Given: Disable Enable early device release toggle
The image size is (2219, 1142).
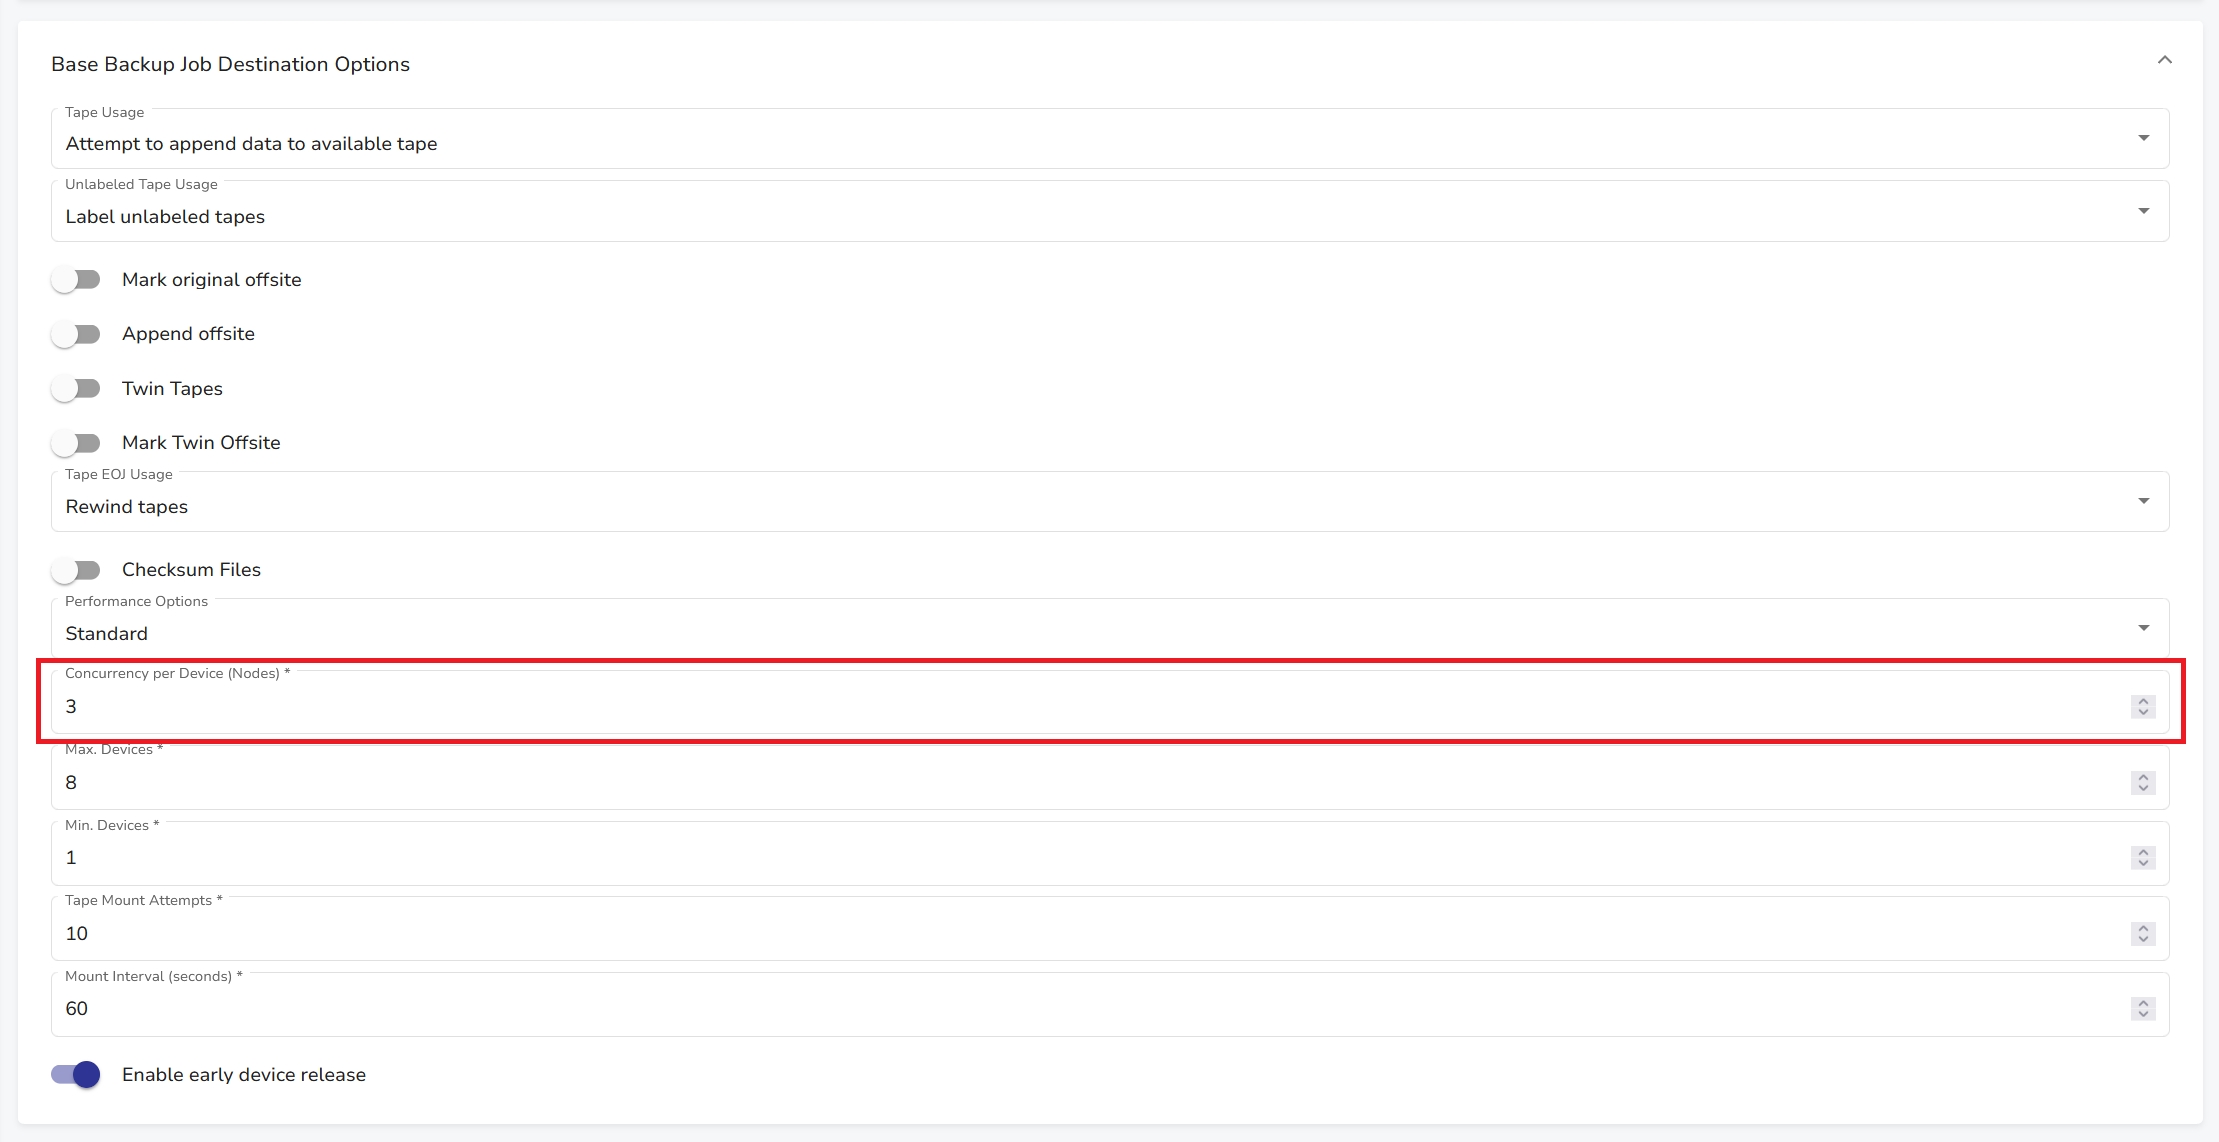Looking at the screenshot, I should point(76,1075).
